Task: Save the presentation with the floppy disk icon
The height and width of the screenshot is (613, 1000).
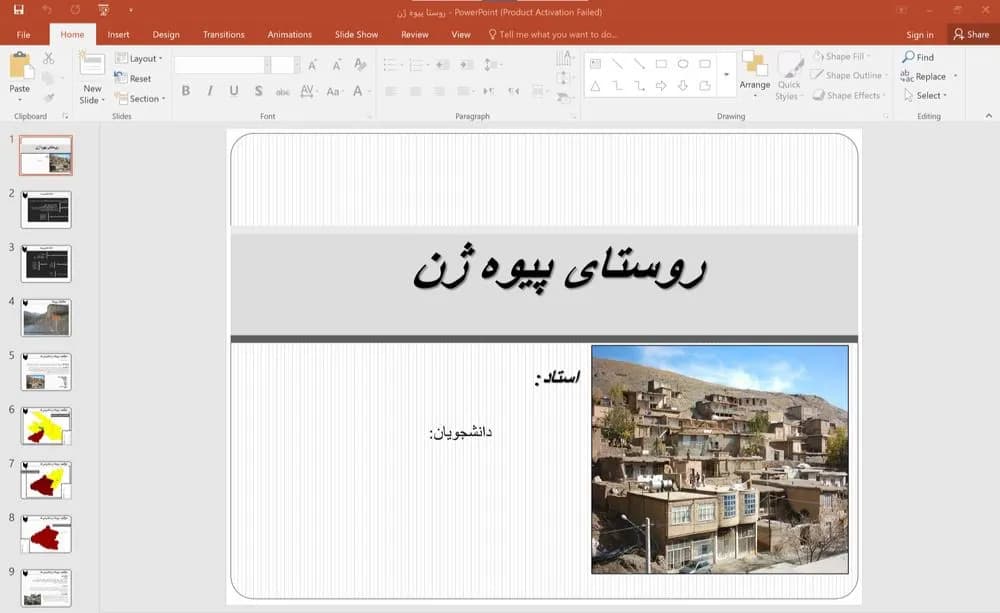Action: tap(18, 10)
